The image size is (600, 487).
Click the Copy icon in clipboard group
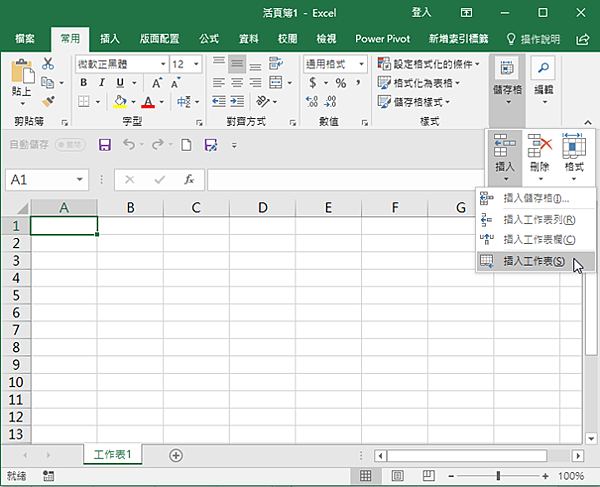click(48, 82)
